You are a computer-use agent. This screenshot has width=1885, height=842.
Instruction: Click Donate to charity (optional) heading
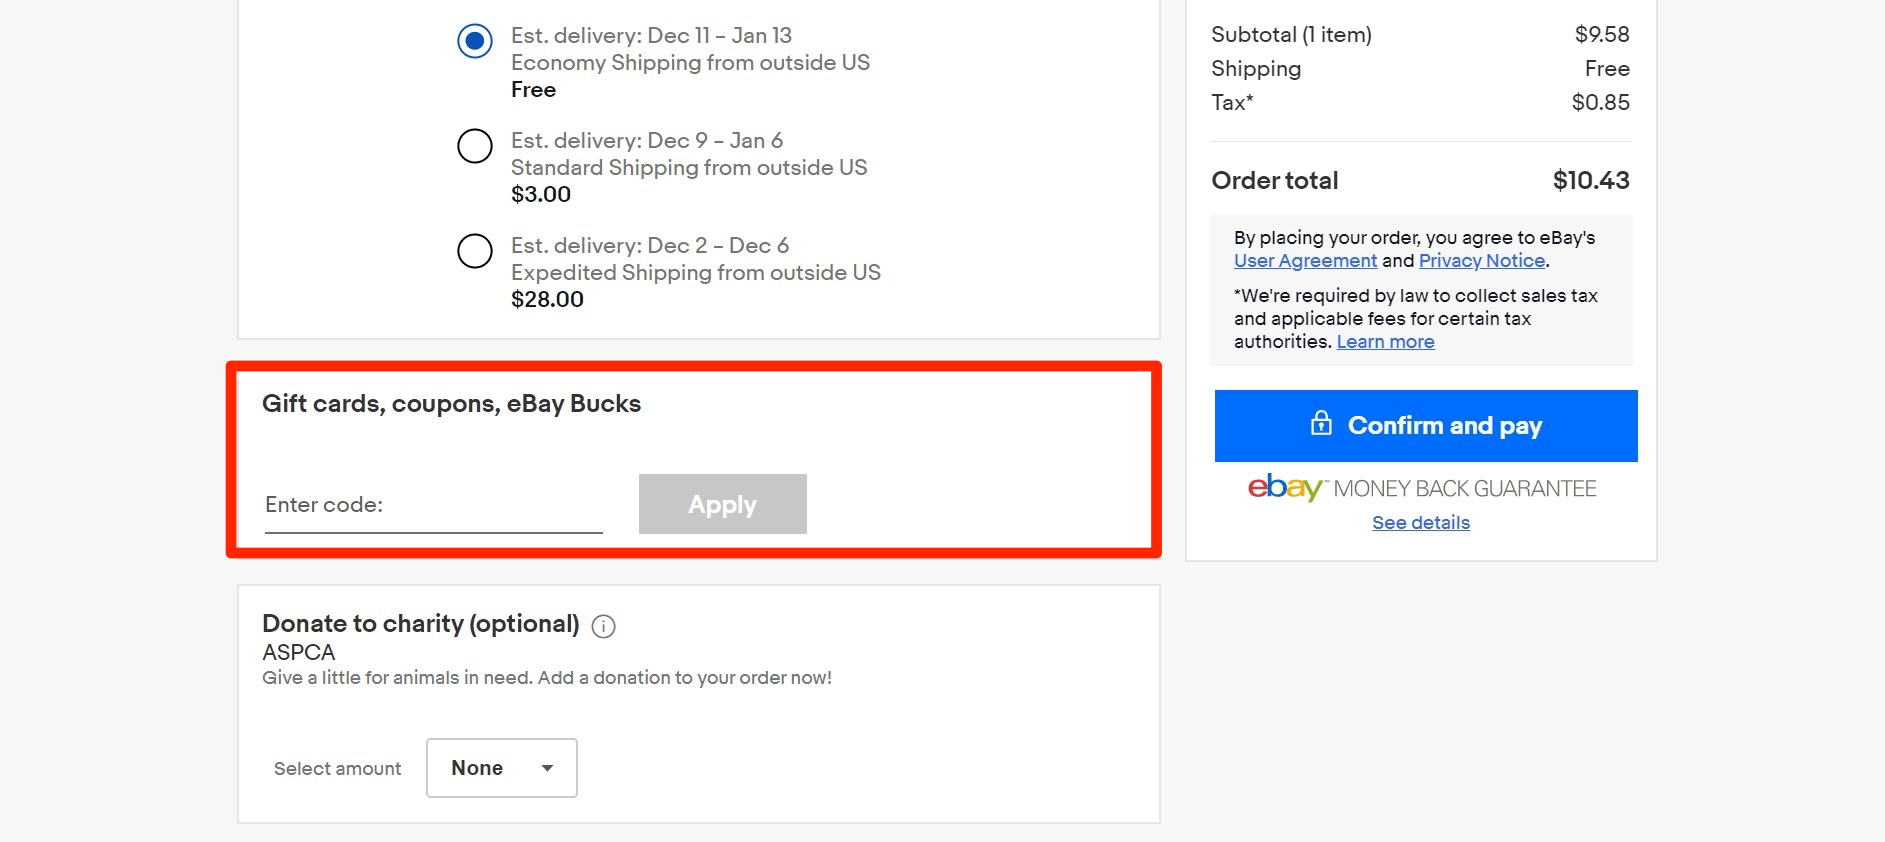(421, 624)
